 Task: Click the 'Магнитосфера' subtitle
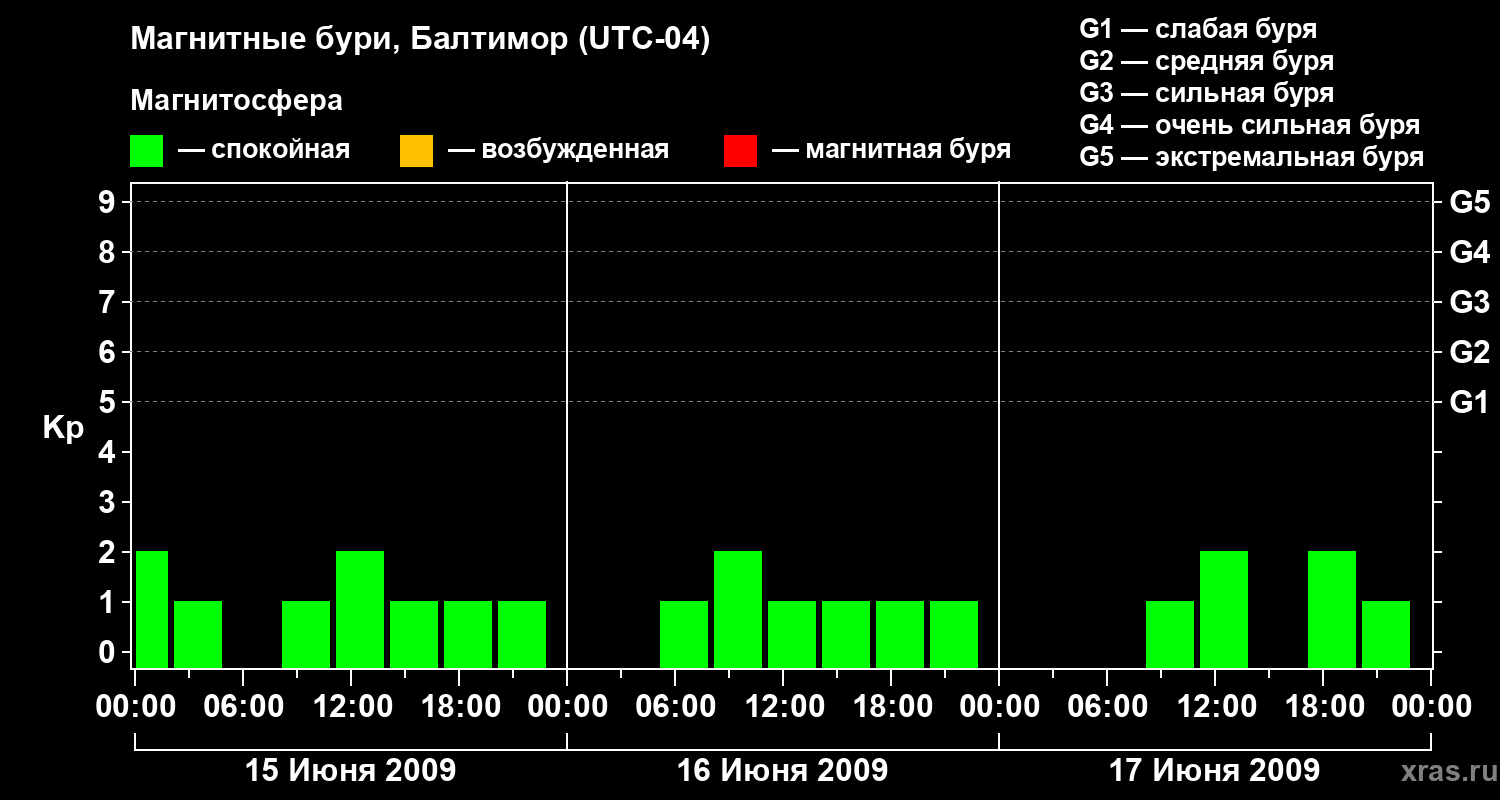237,101
